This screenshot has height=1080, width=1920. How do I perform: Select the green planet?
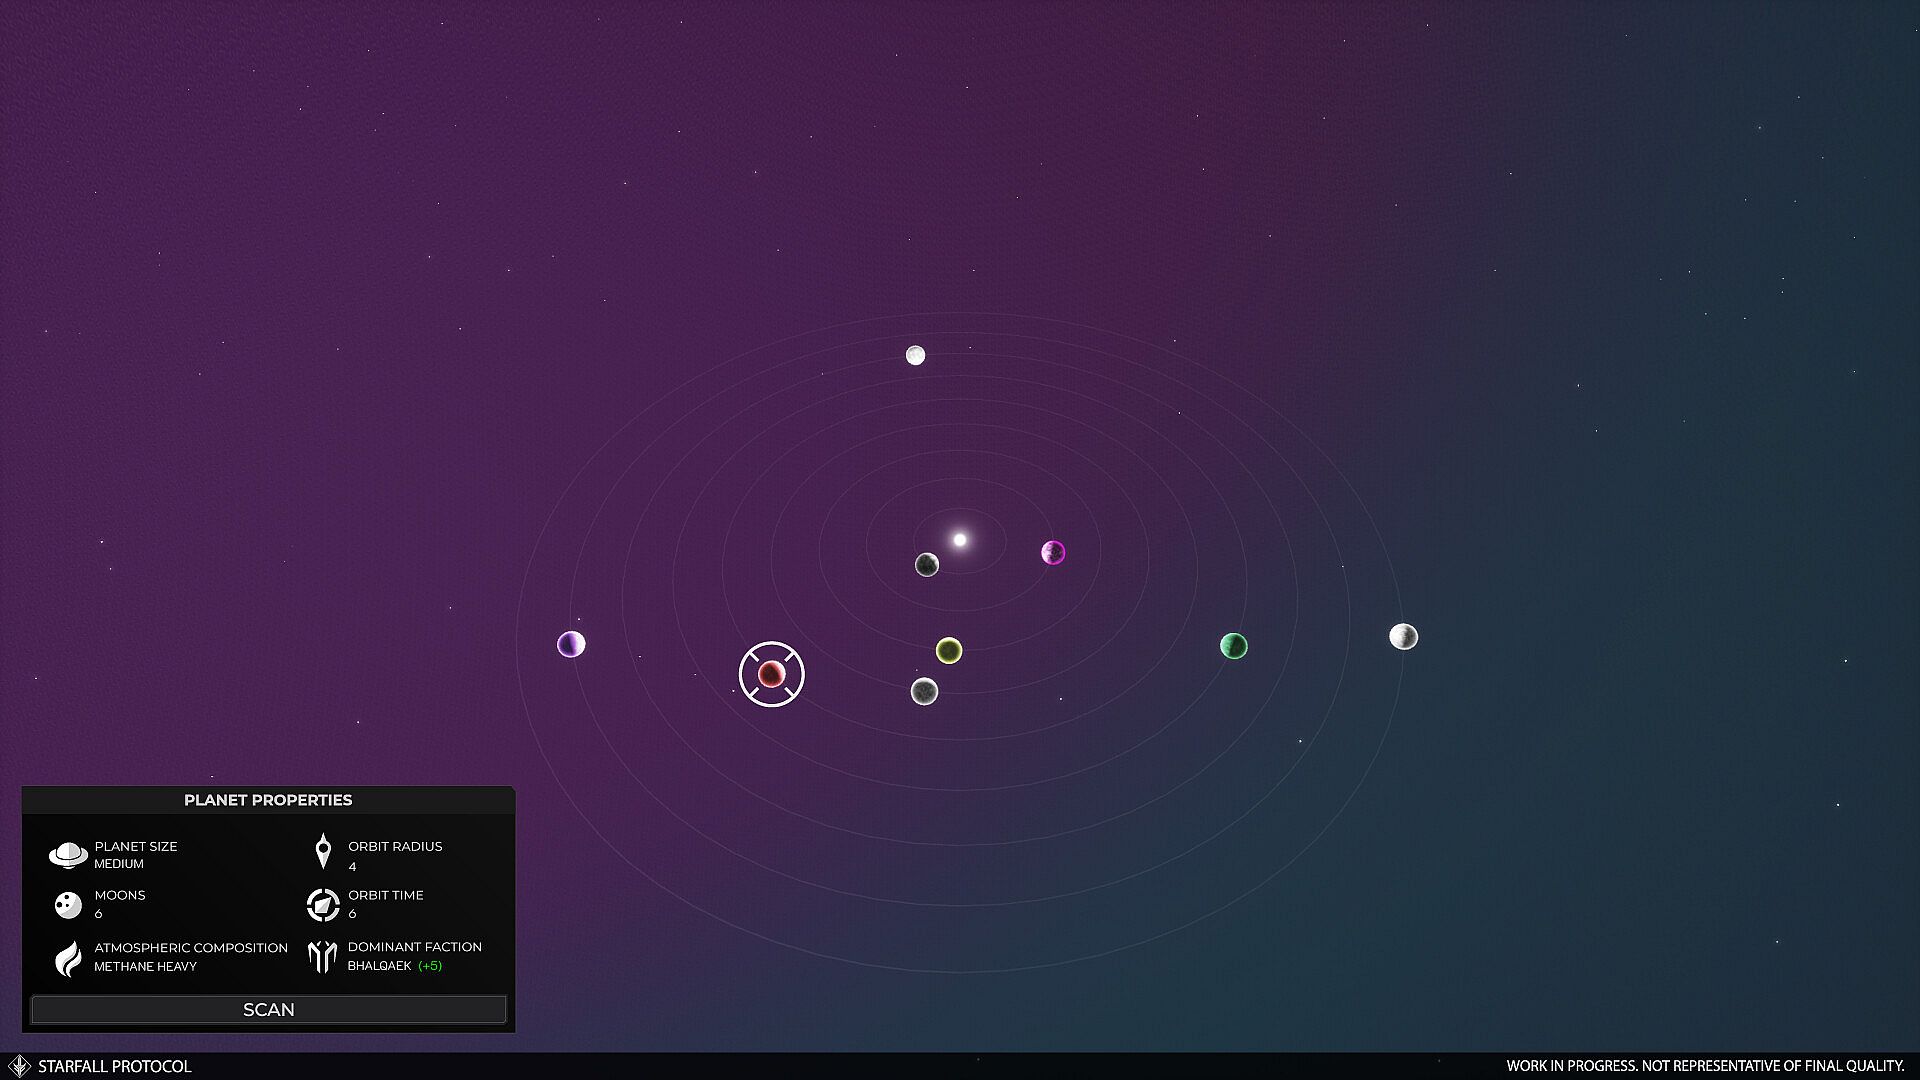pos(1234,646)
